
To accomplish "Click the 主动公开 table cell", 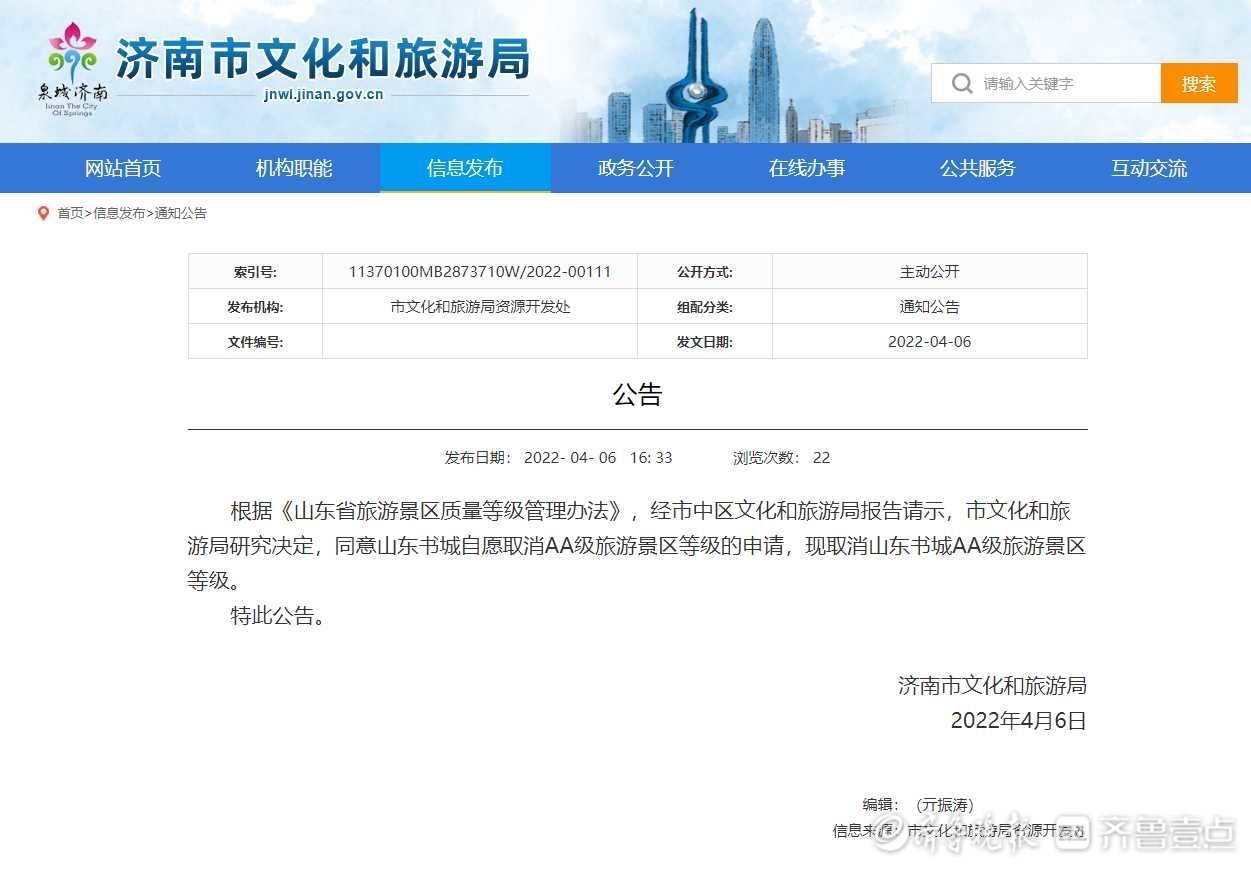I will pyautogui.click(x=930, y=272).
